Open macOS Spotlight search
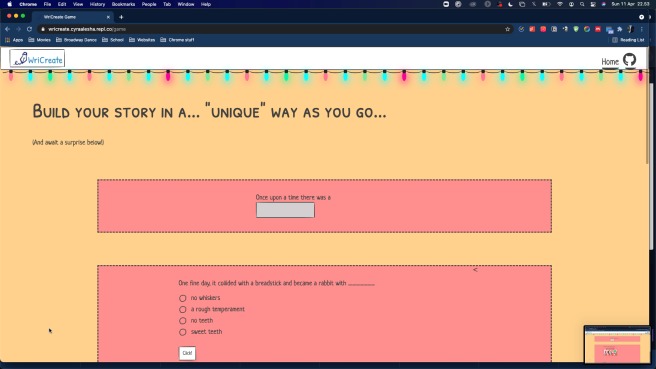The image size is (656, 369). coord(582,4)
